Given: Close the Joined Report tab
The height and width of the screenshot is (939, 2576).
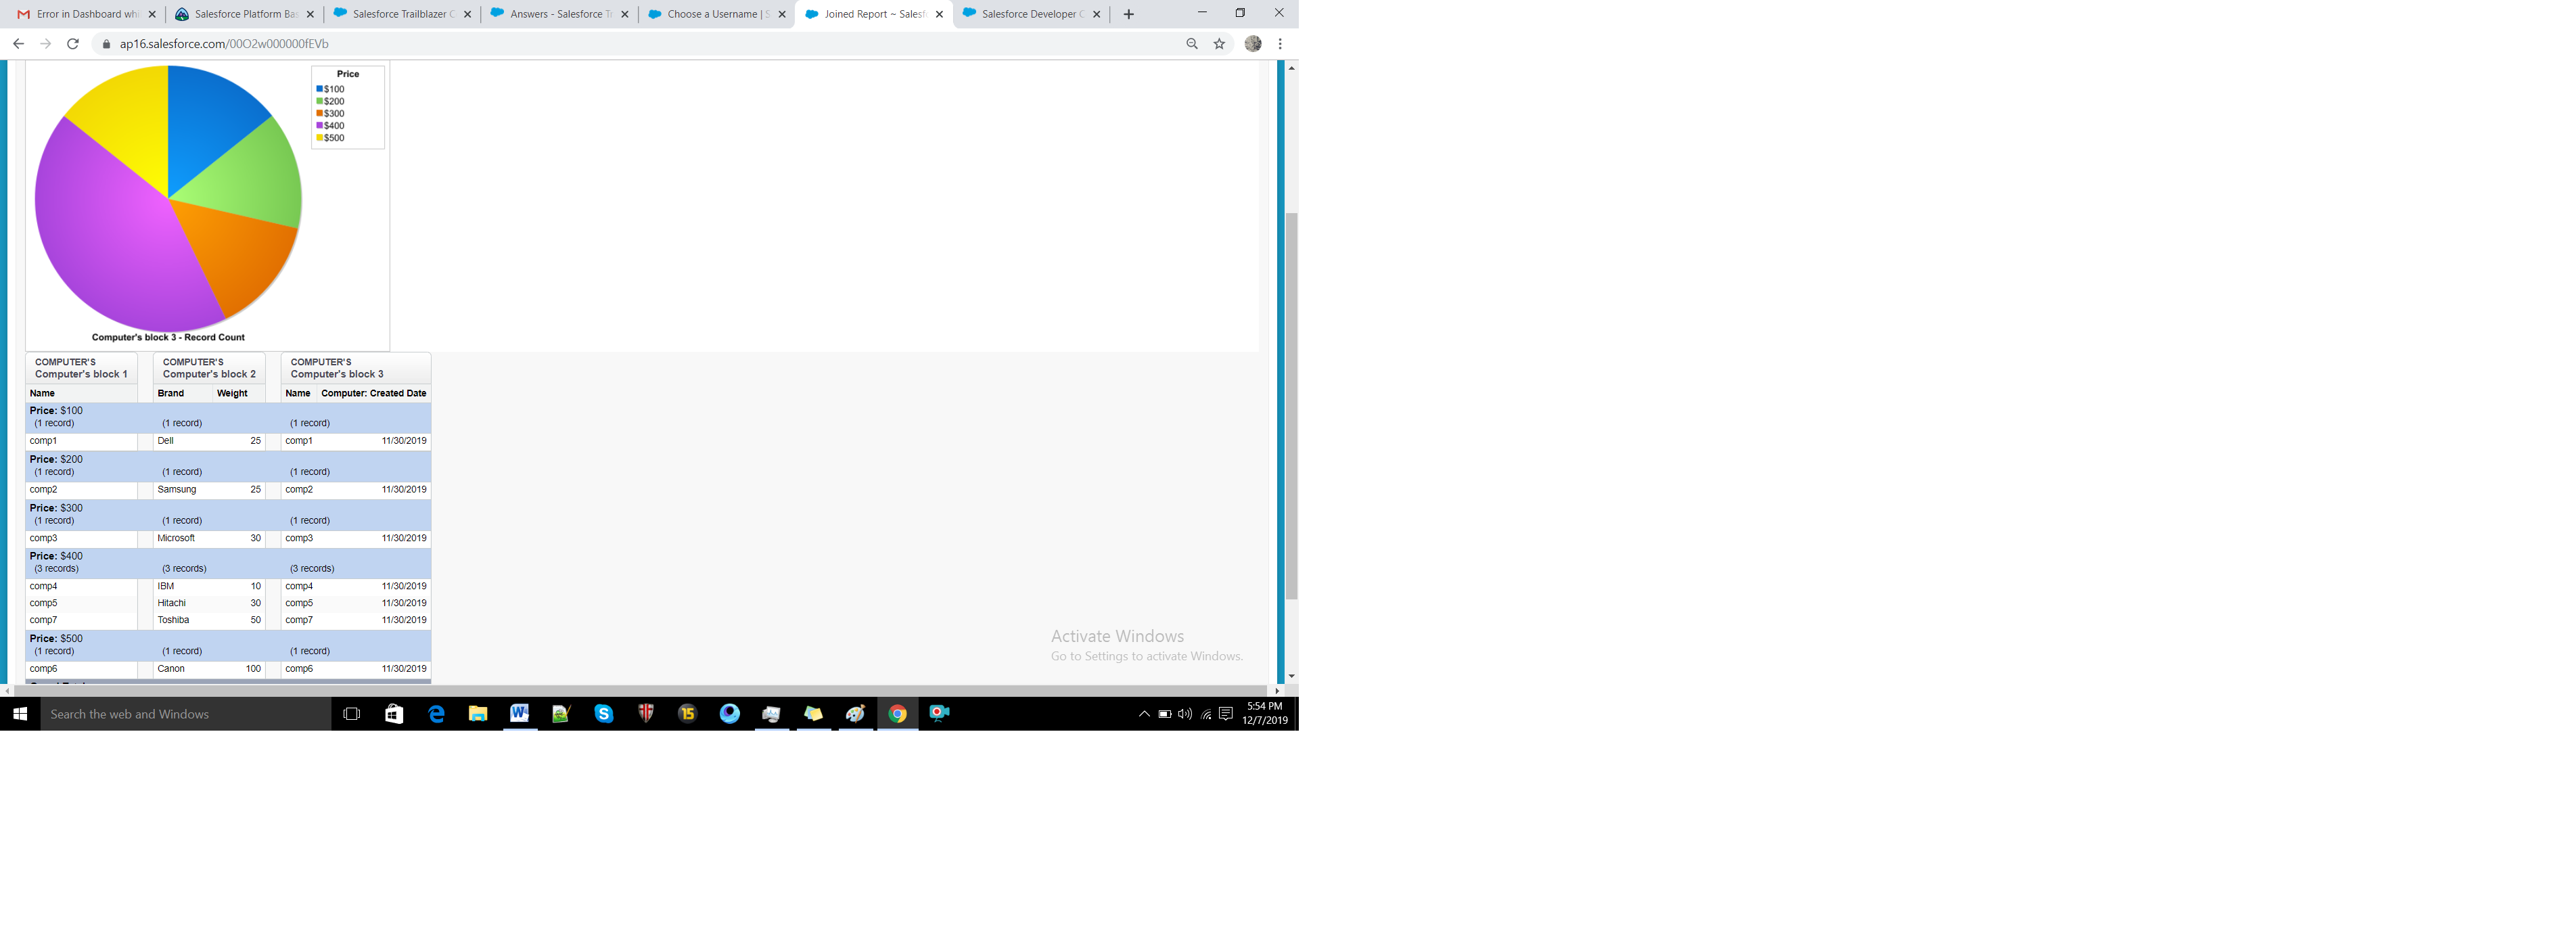Looking at the screenshot, I should click(x=939, y=14).
